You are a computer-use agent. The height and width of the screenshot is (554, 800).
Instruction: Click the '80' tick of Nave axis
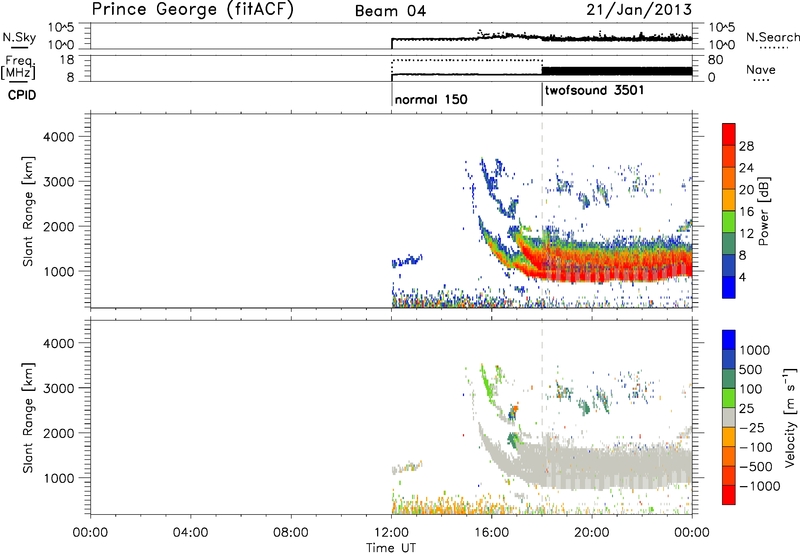[x=715, y=60]
